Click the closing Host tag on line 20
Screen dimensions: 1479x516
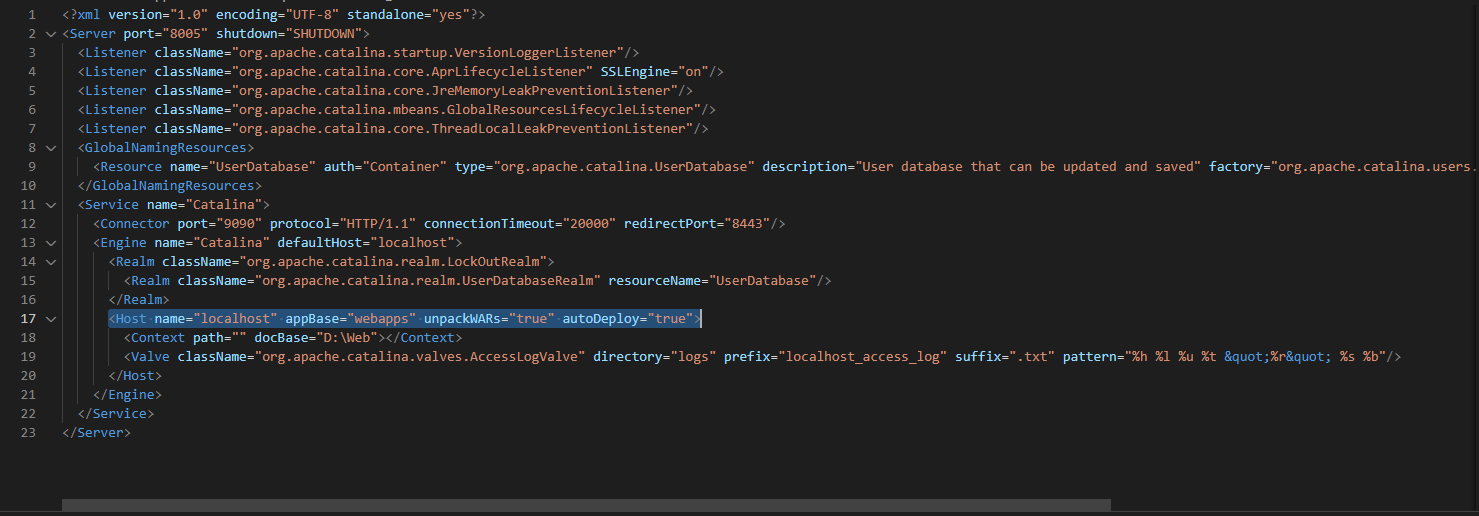click(135, 375)
